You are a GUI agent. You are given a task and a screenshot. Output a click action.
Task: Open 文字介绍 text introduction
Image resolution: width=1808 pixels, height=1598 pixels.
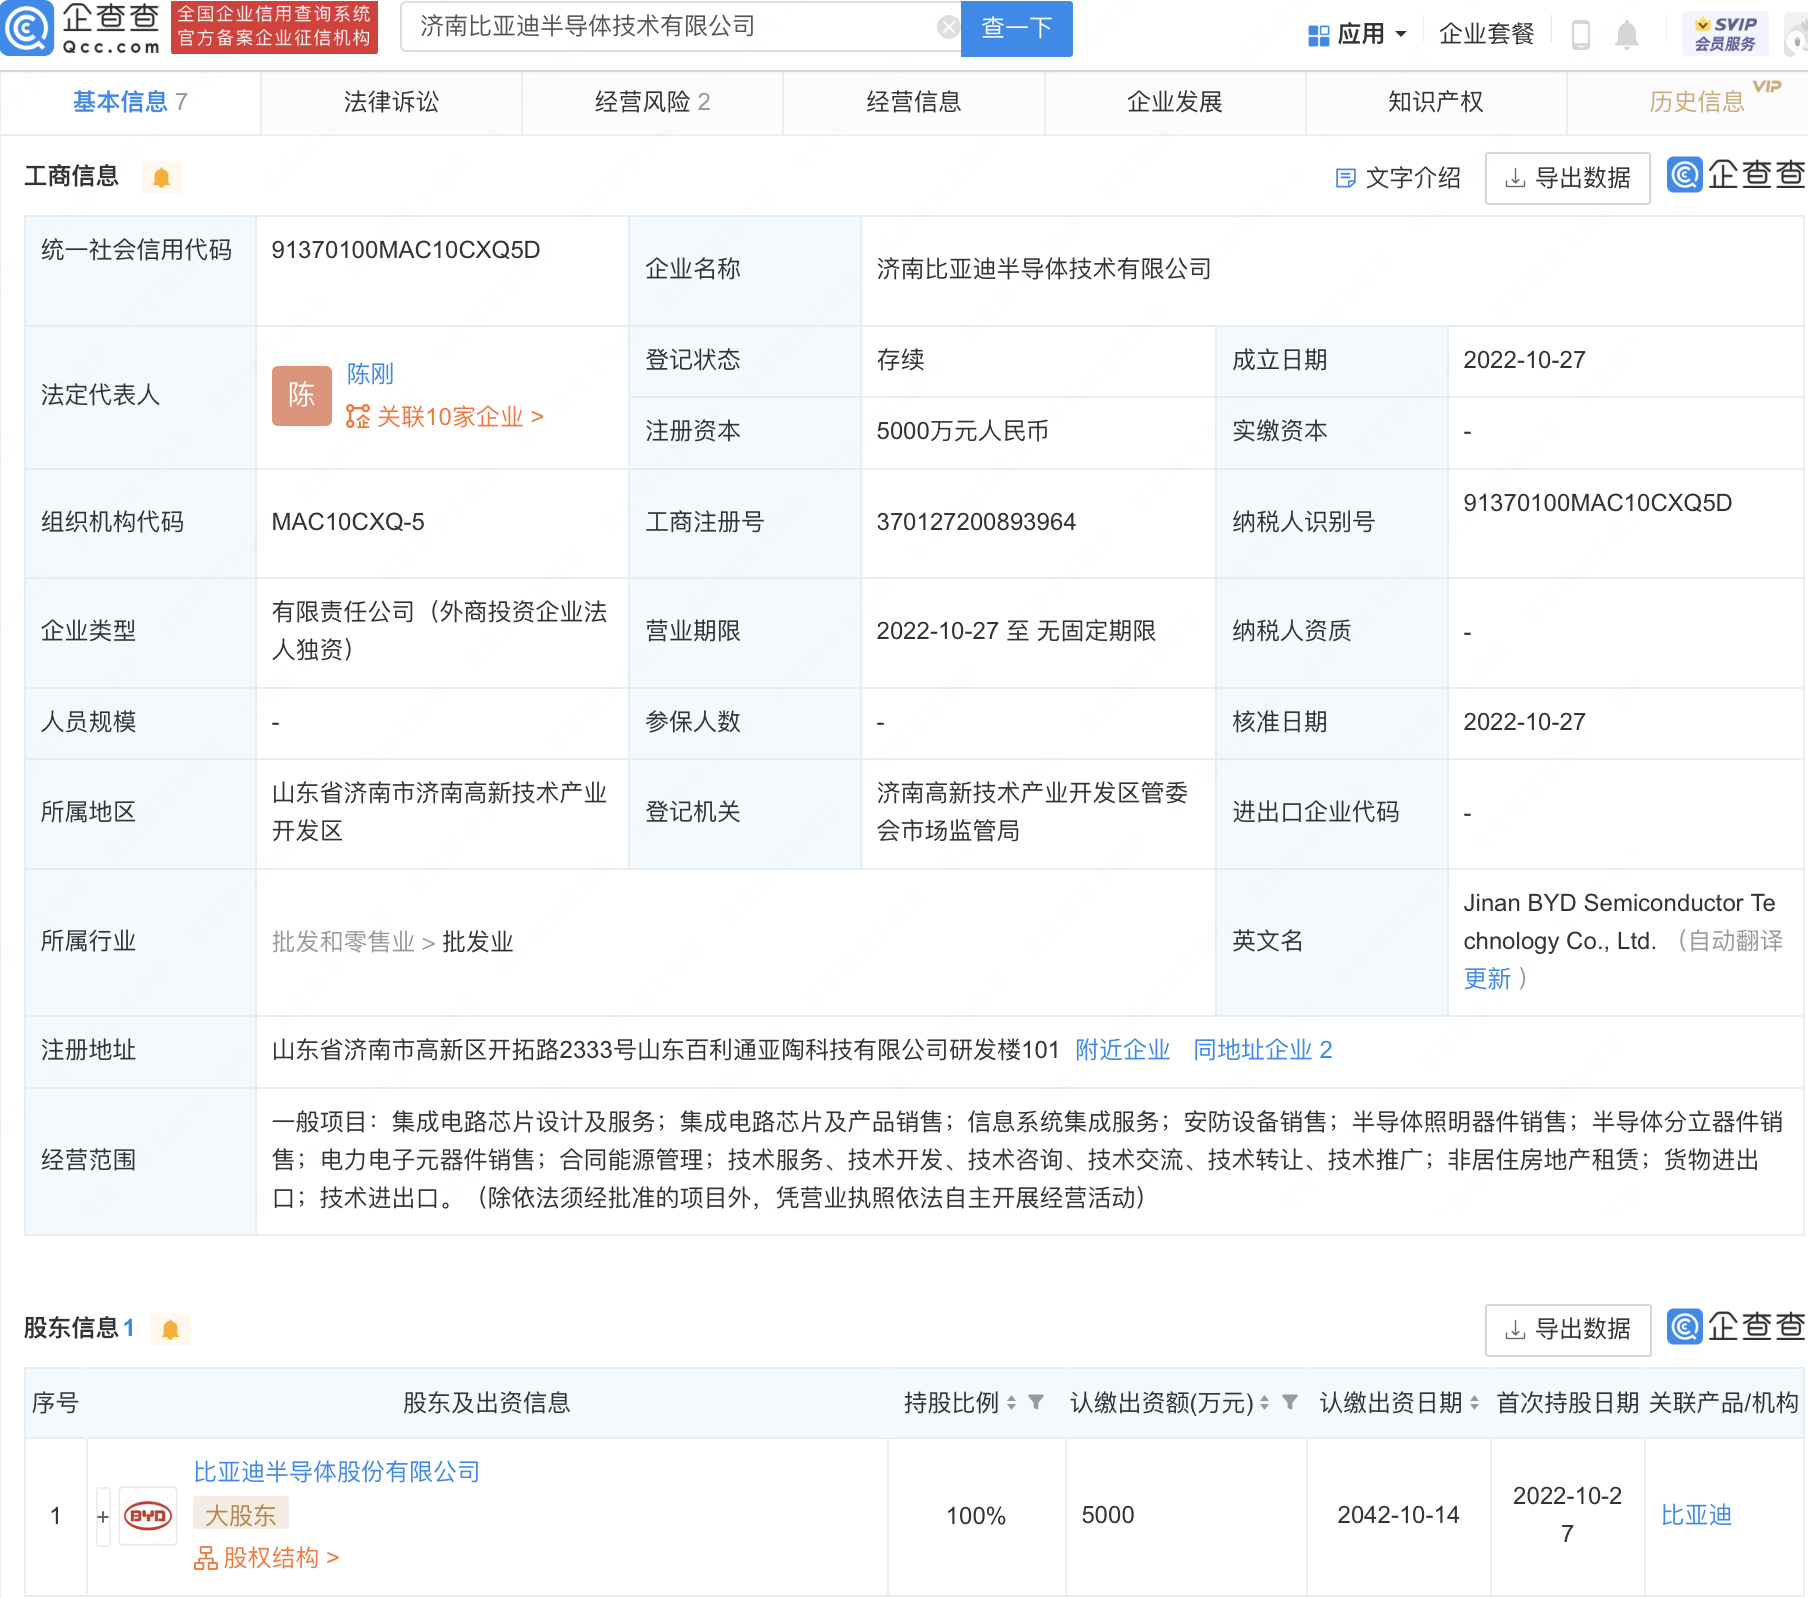coord(1398,178)
